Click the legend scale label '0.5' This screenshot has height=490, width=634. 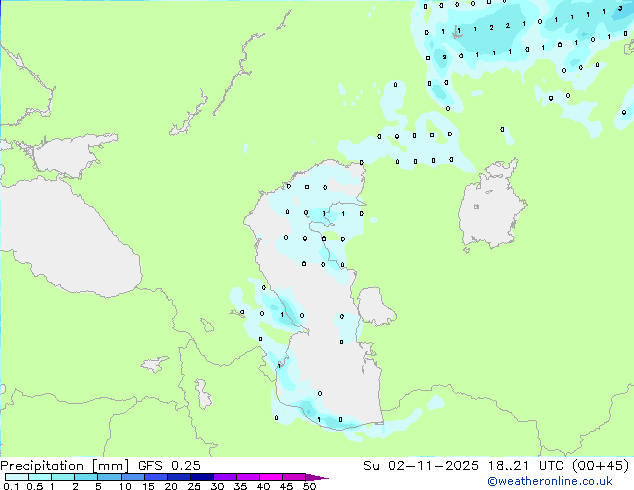pyautogui.click(x=35, y=486)
